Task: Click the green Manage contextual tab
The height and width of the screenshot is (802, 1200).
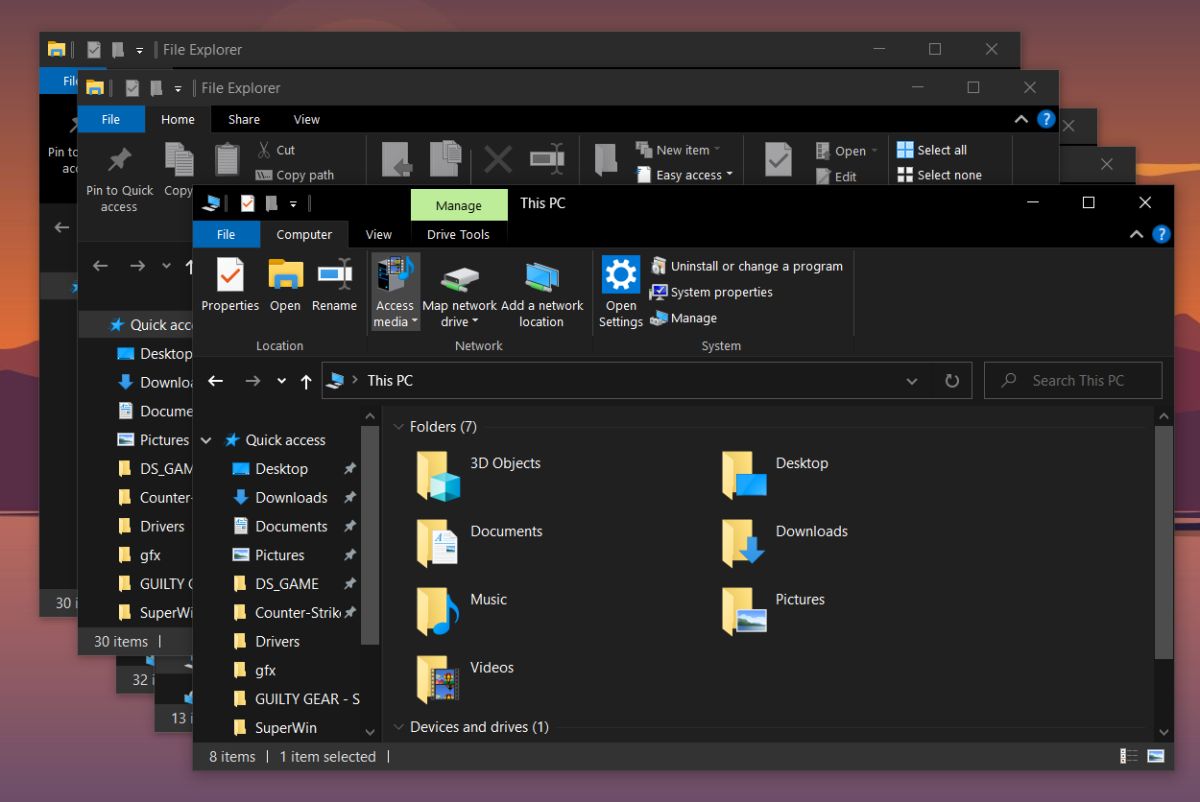Action: click(459, 205)
